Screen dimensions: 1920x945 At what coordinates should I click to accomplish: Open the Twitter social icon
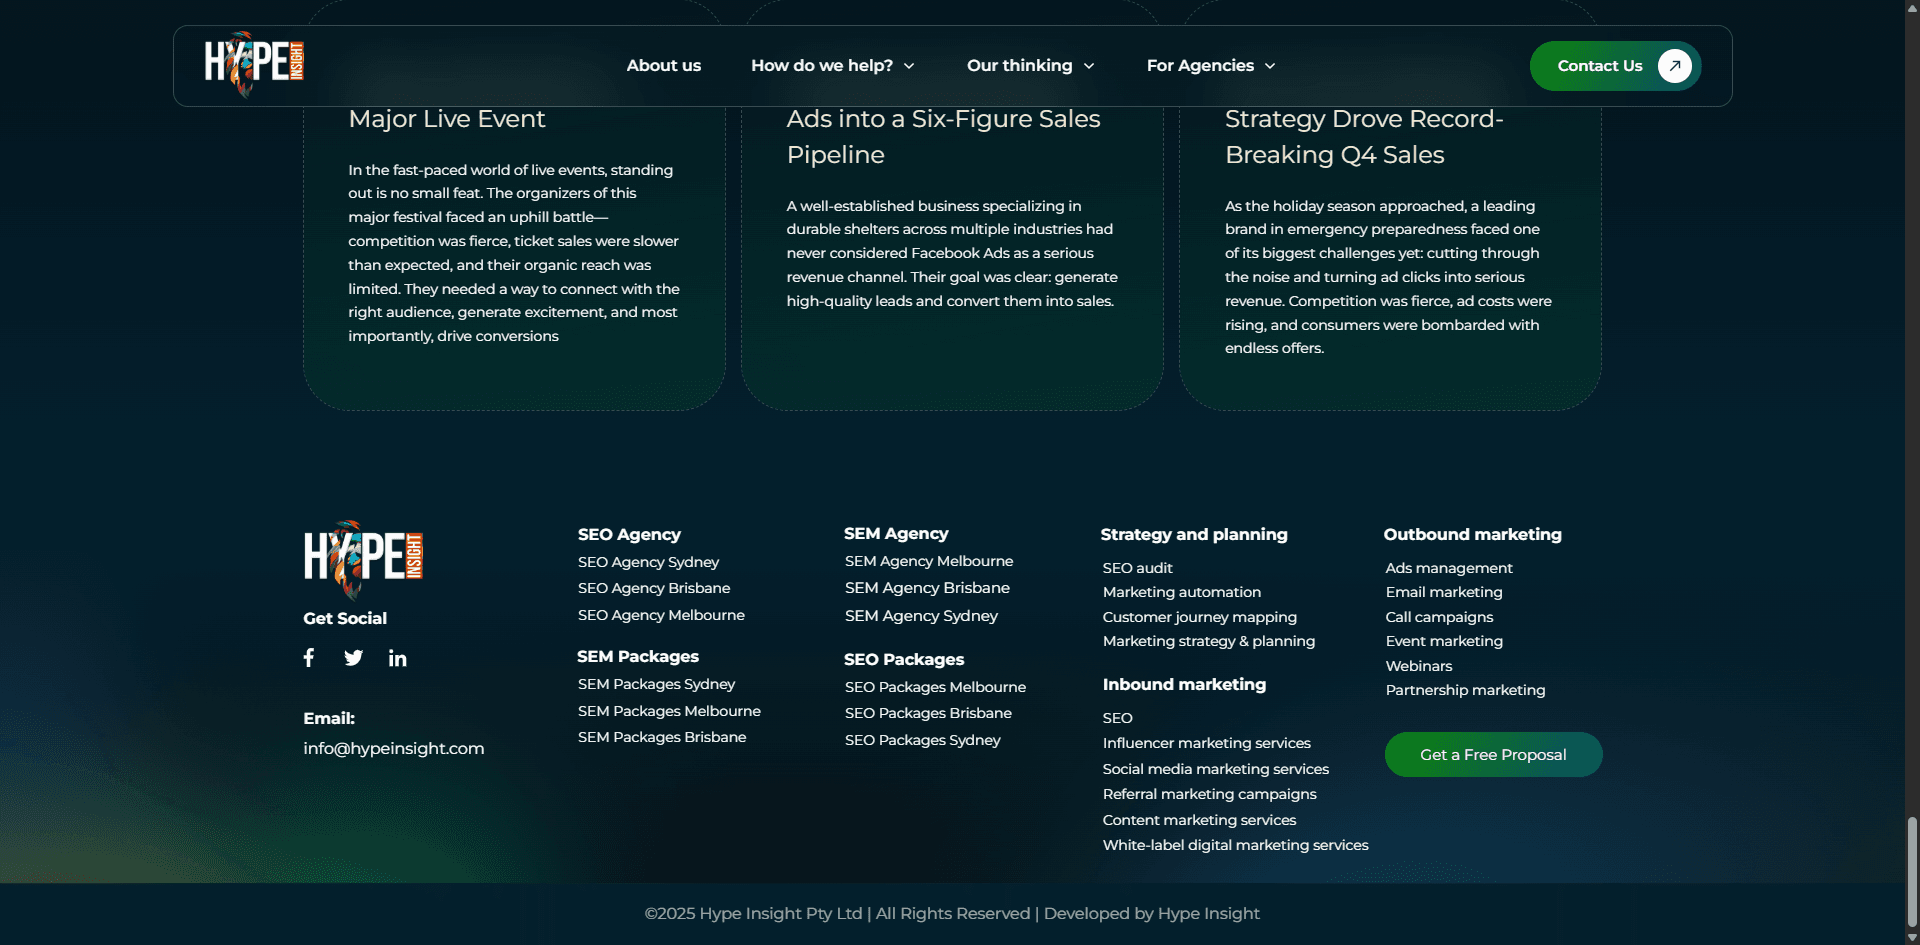[x=353, y=658]
